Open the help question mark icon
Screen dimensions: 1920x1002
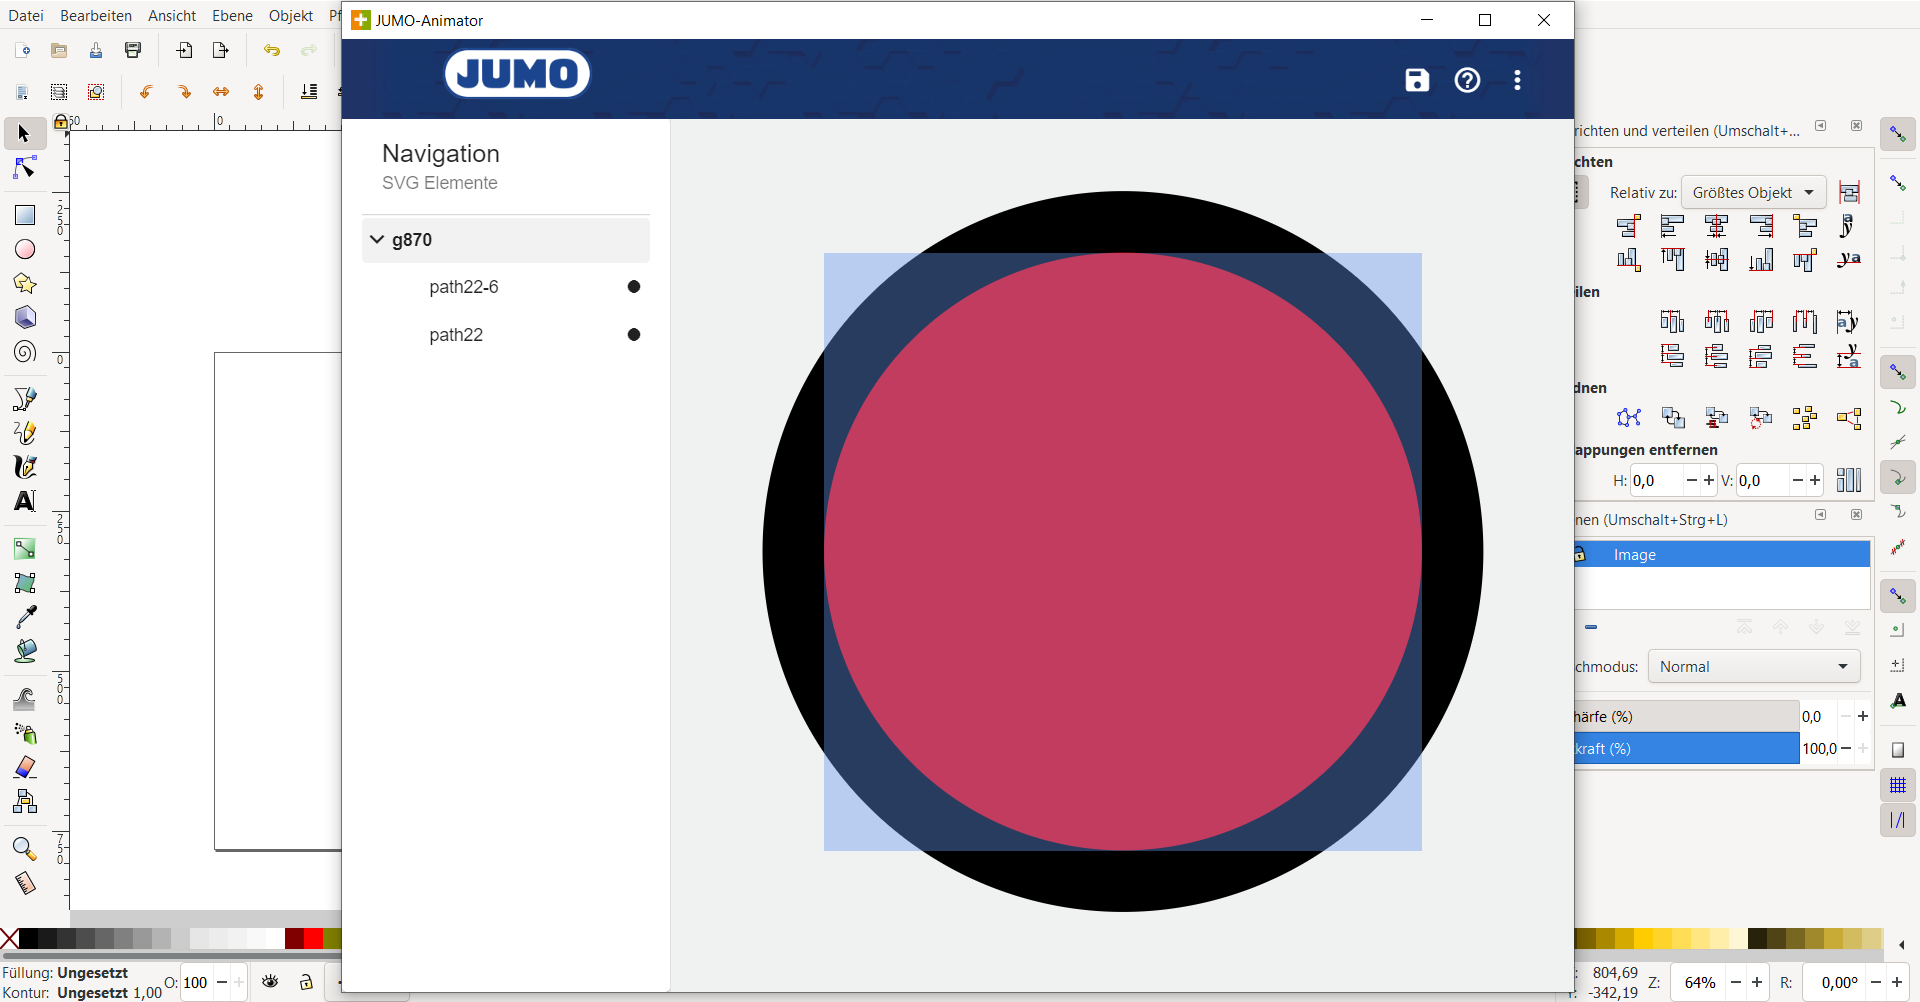click(x=1467, y=80)
